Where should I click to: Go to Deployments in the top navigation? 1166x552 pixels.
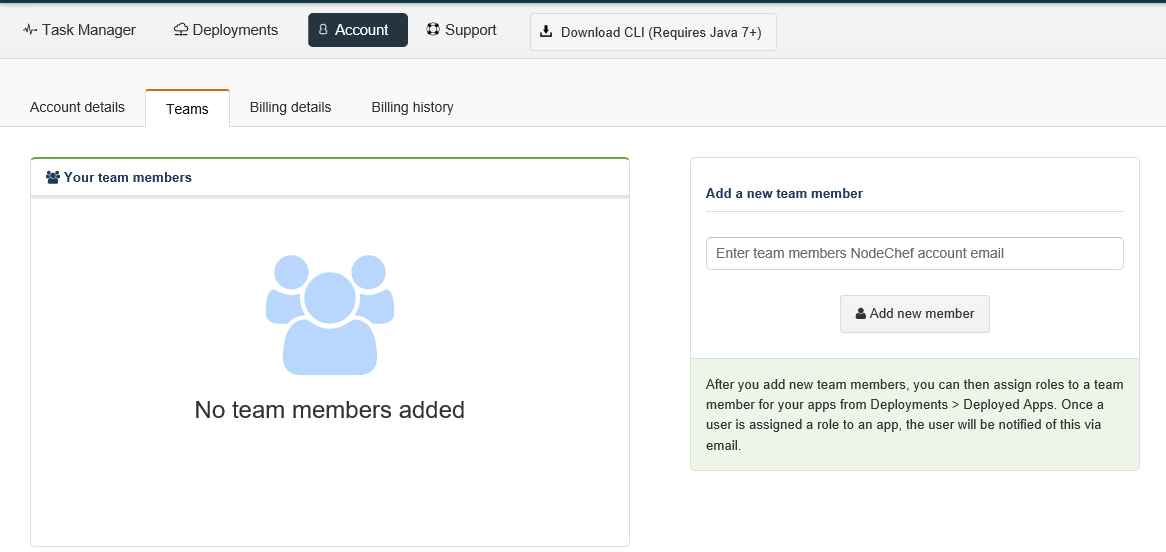pyautogui.click(x=226, y=30)
